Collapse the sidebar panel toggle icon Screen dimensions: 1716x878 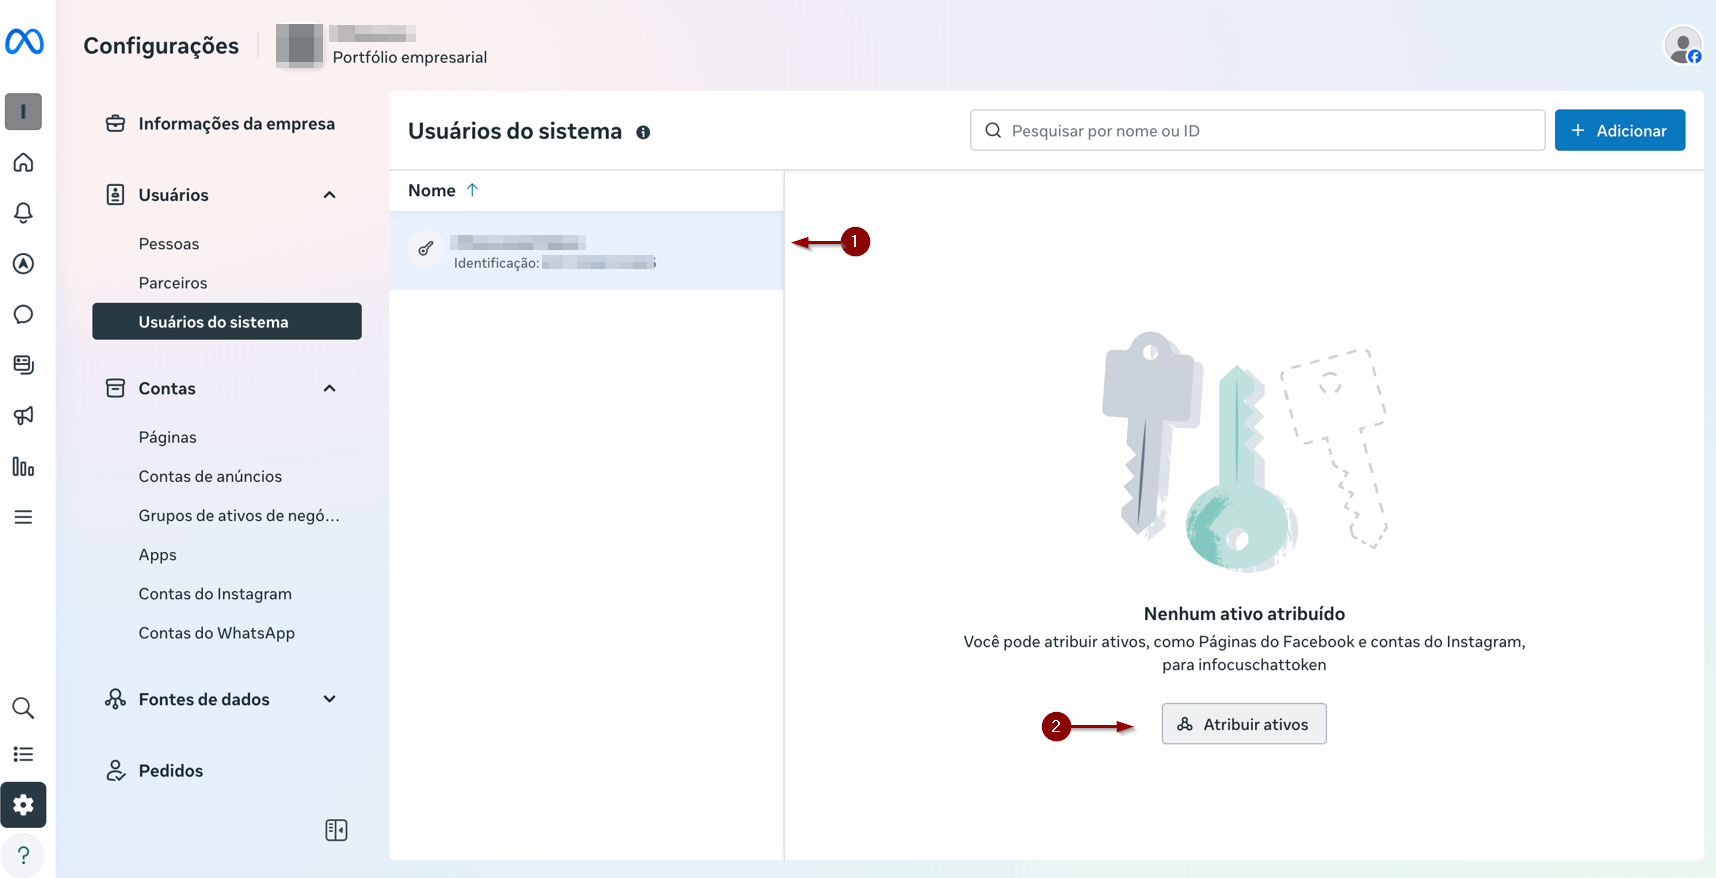click(336, 830)
